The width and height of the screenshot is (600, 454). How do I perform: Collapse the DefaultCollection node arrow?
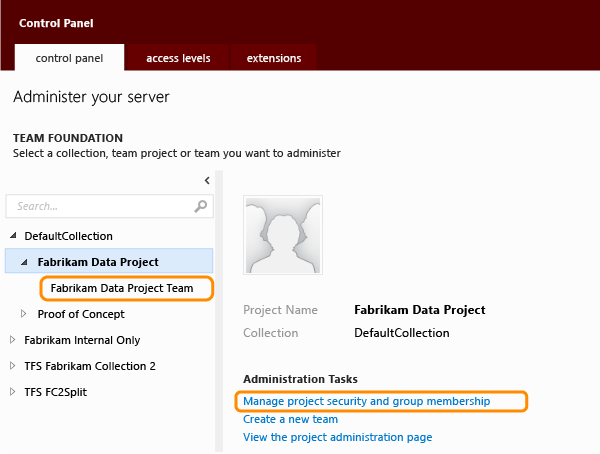(x=13, y=235)
